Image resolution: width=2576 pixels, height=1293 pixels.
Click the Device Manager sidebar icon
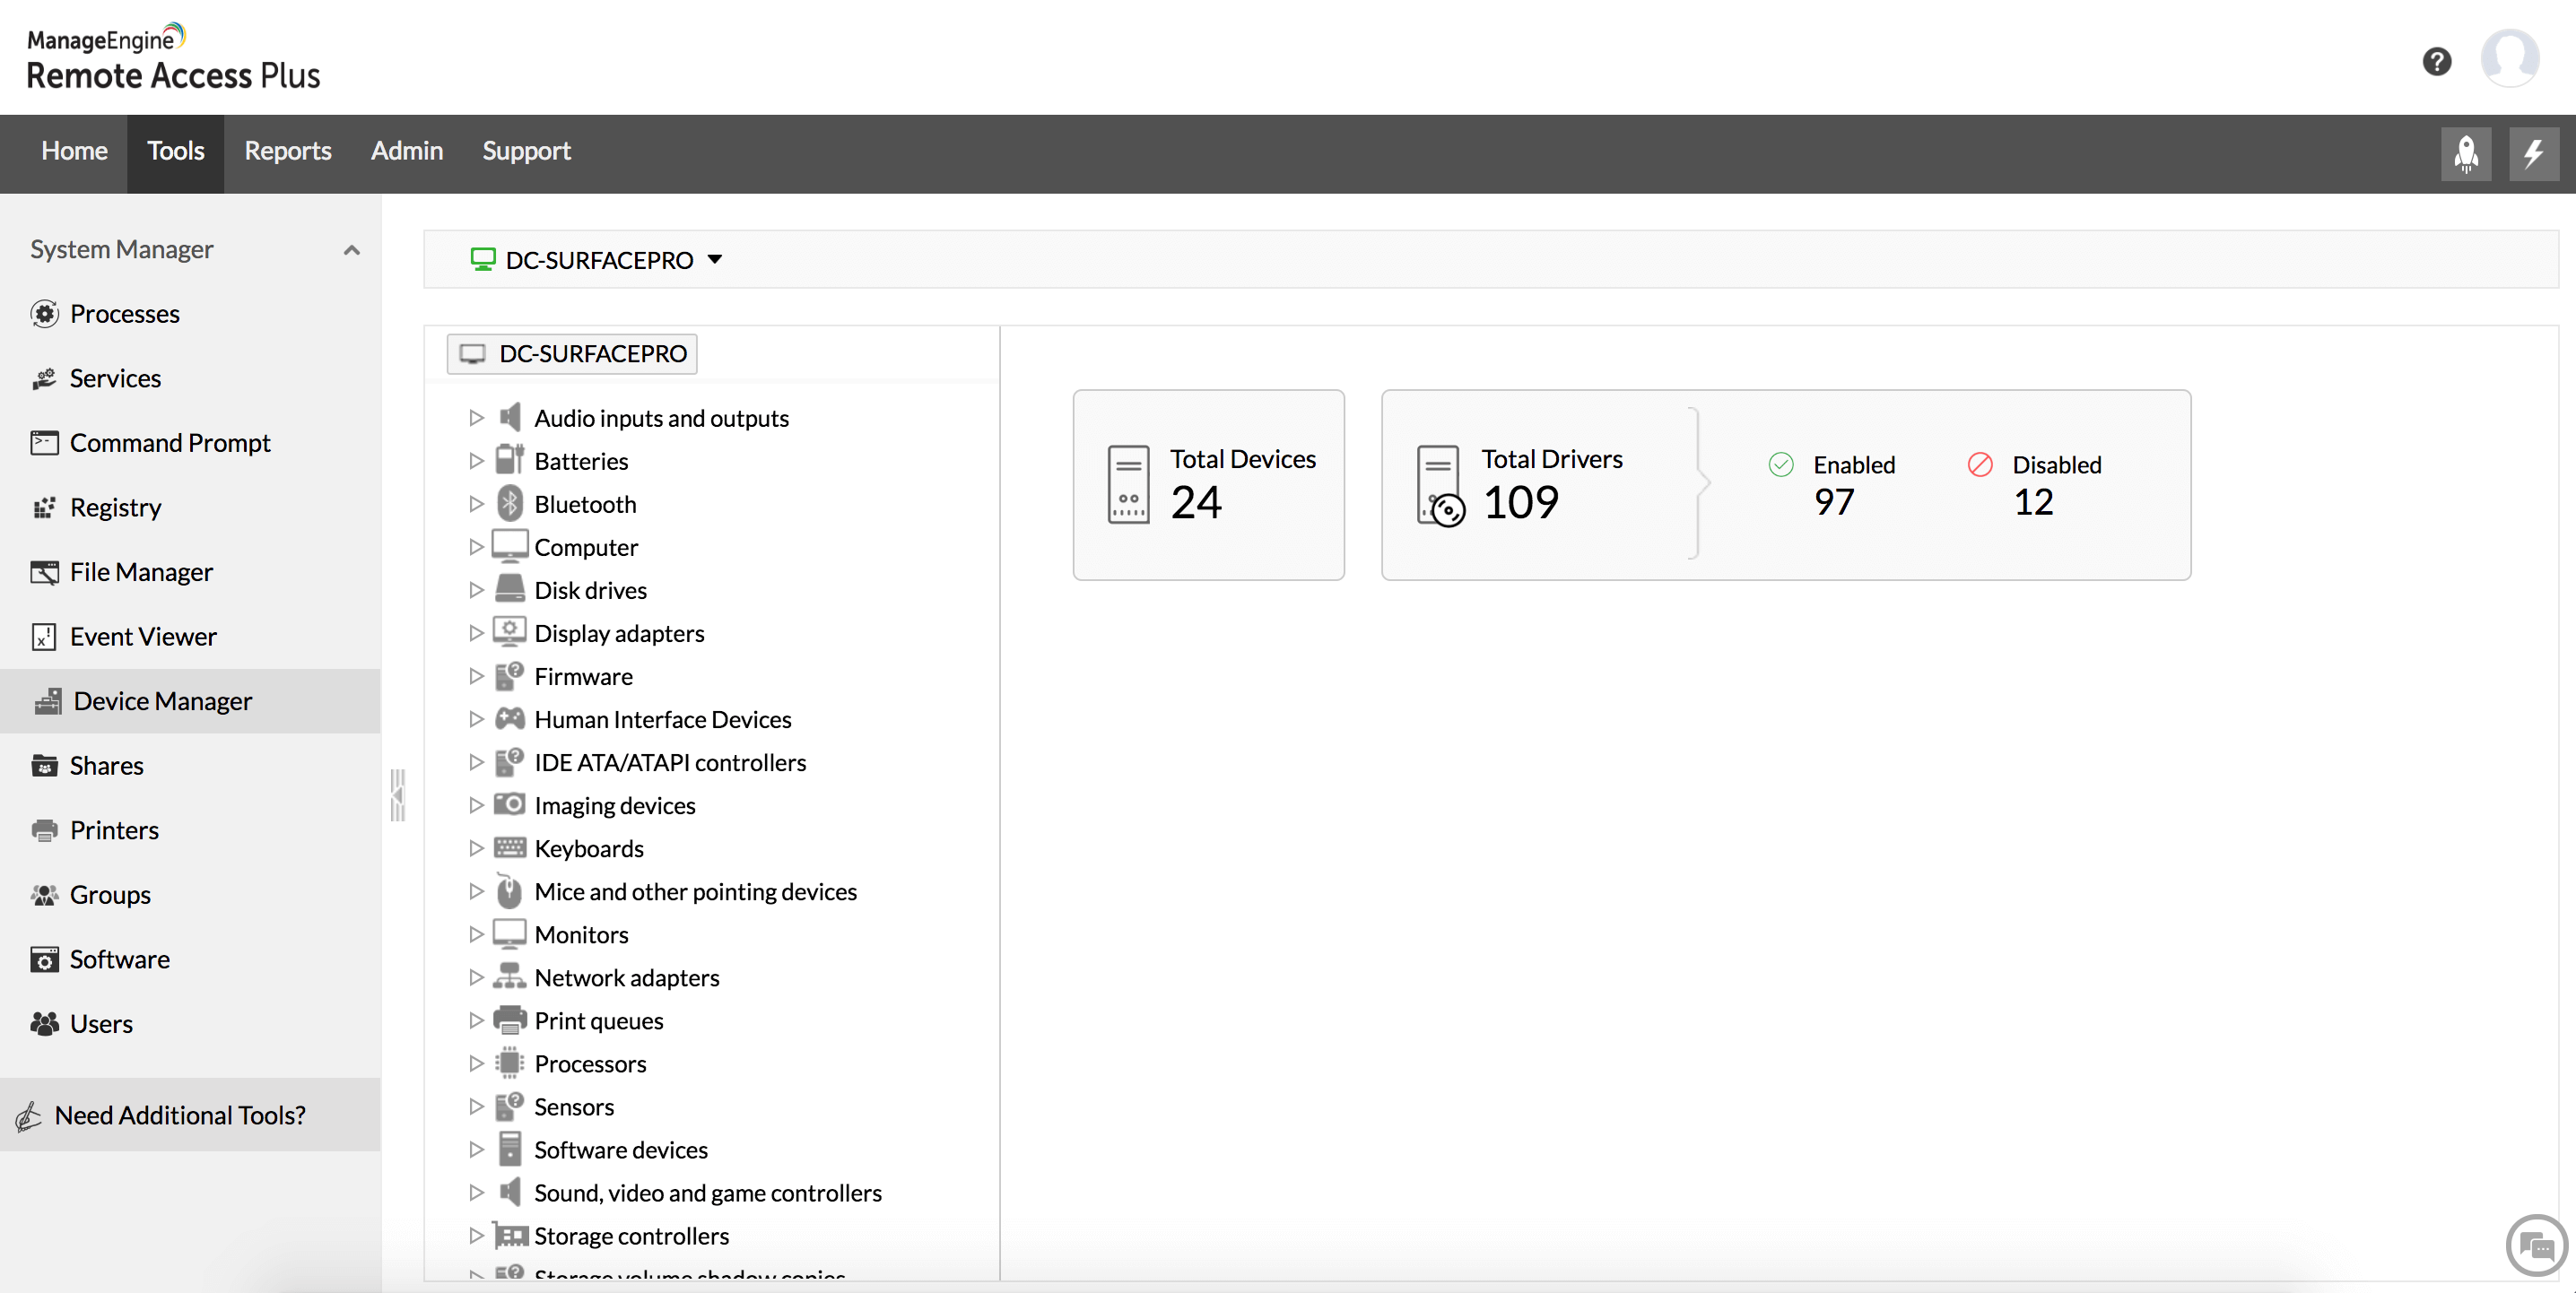click(43, 699)
